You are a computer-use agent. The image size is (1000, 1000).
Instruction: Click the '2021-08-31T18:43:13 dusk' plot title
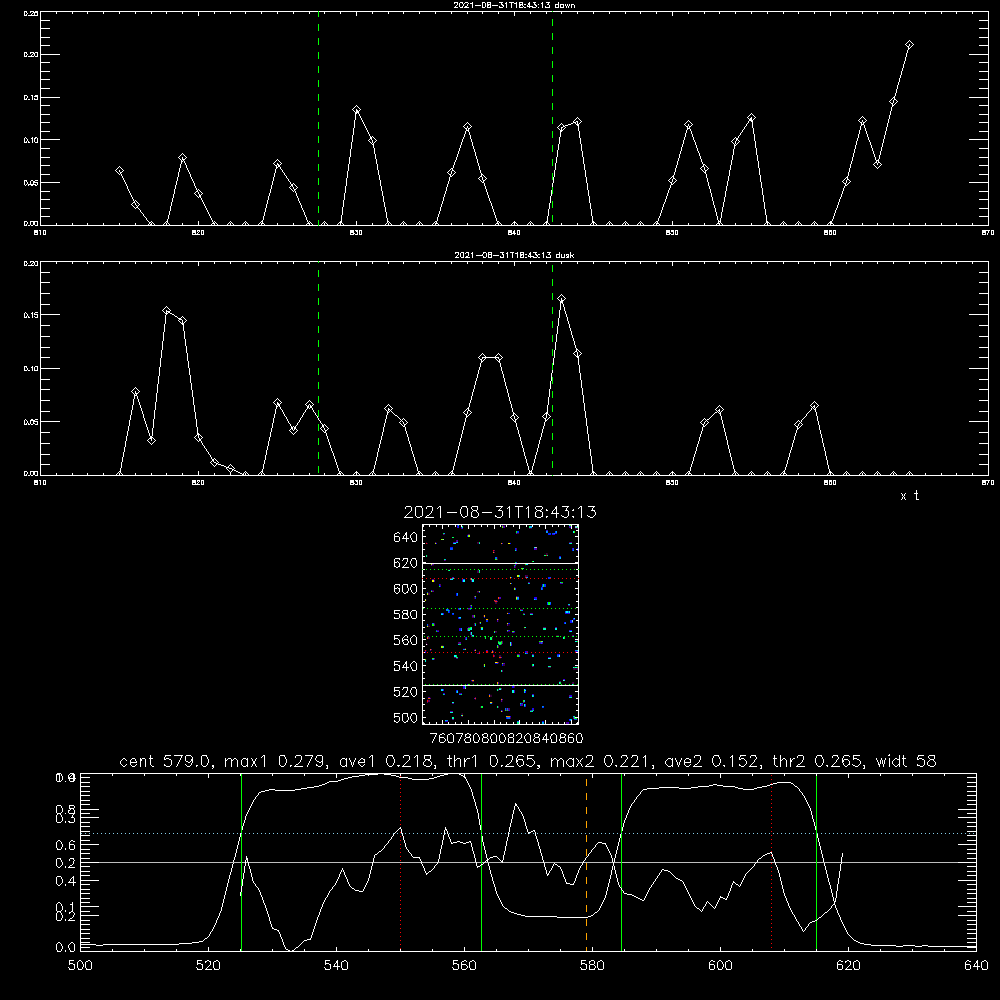pos(514,255)
